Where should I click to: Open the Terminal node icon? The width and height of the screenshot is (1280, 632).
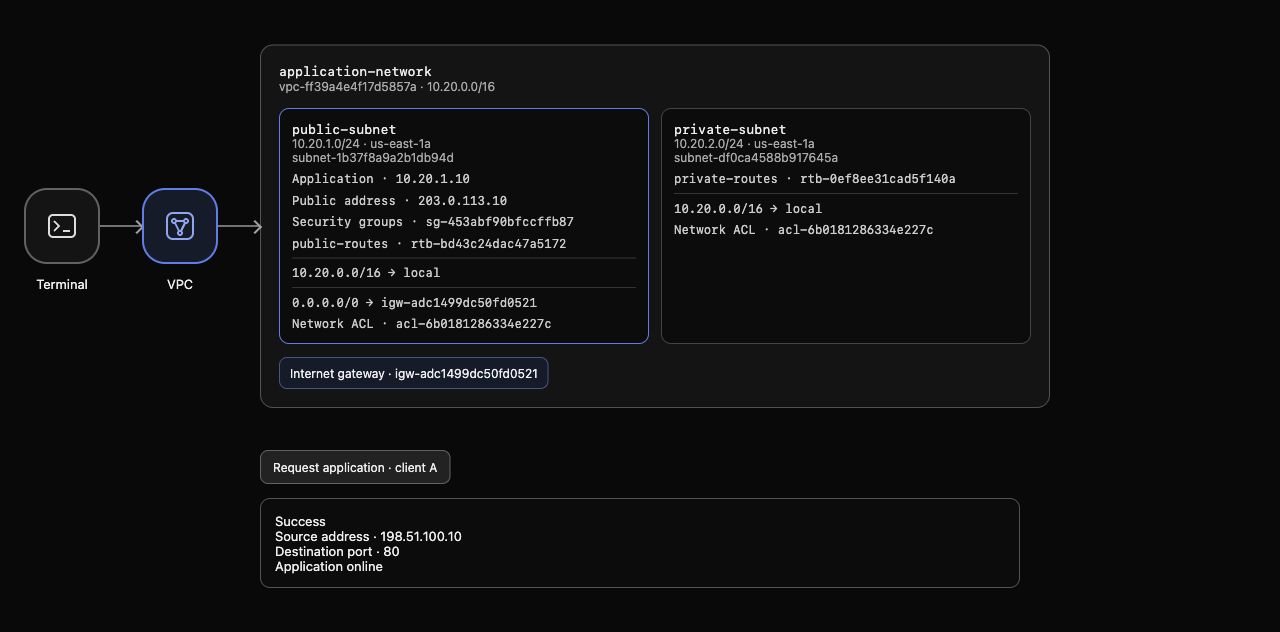(62, 226)
